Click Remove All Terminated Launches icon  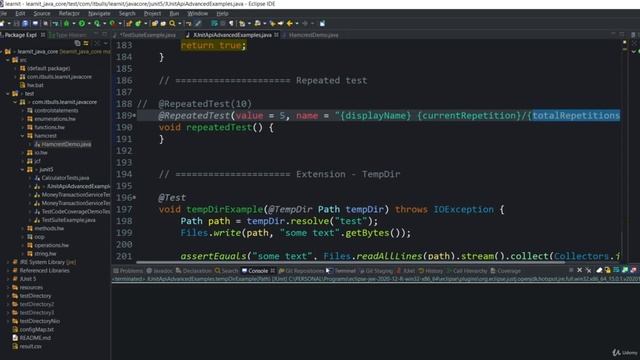589,270
